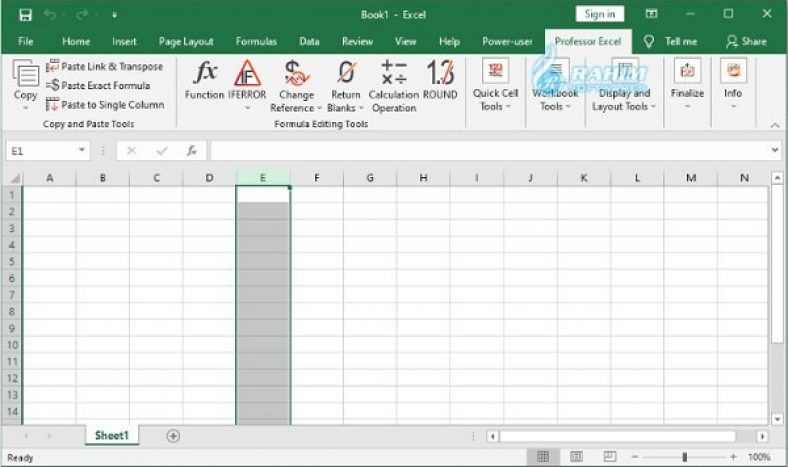Switch to Page Layout view icon
This screenshot has width=788, height=467.
[x=576, y=456]
